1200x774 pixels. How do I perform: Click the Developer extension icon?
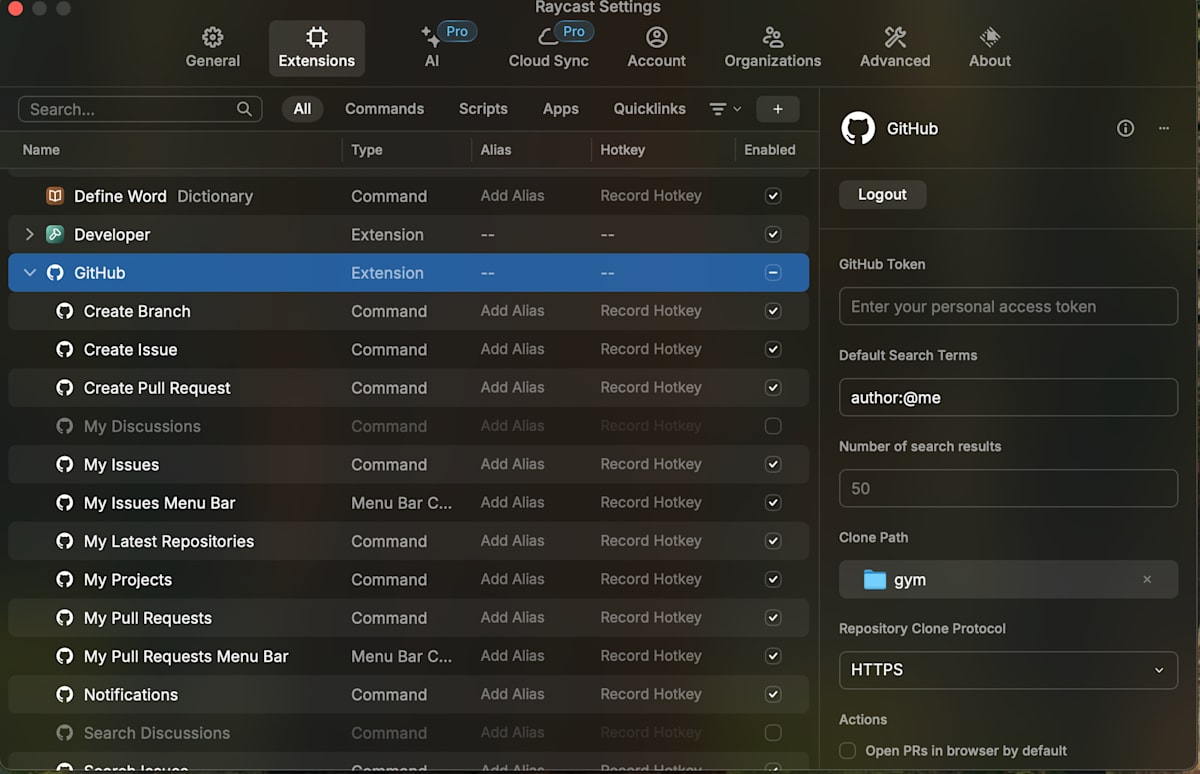tap(55, 234)
